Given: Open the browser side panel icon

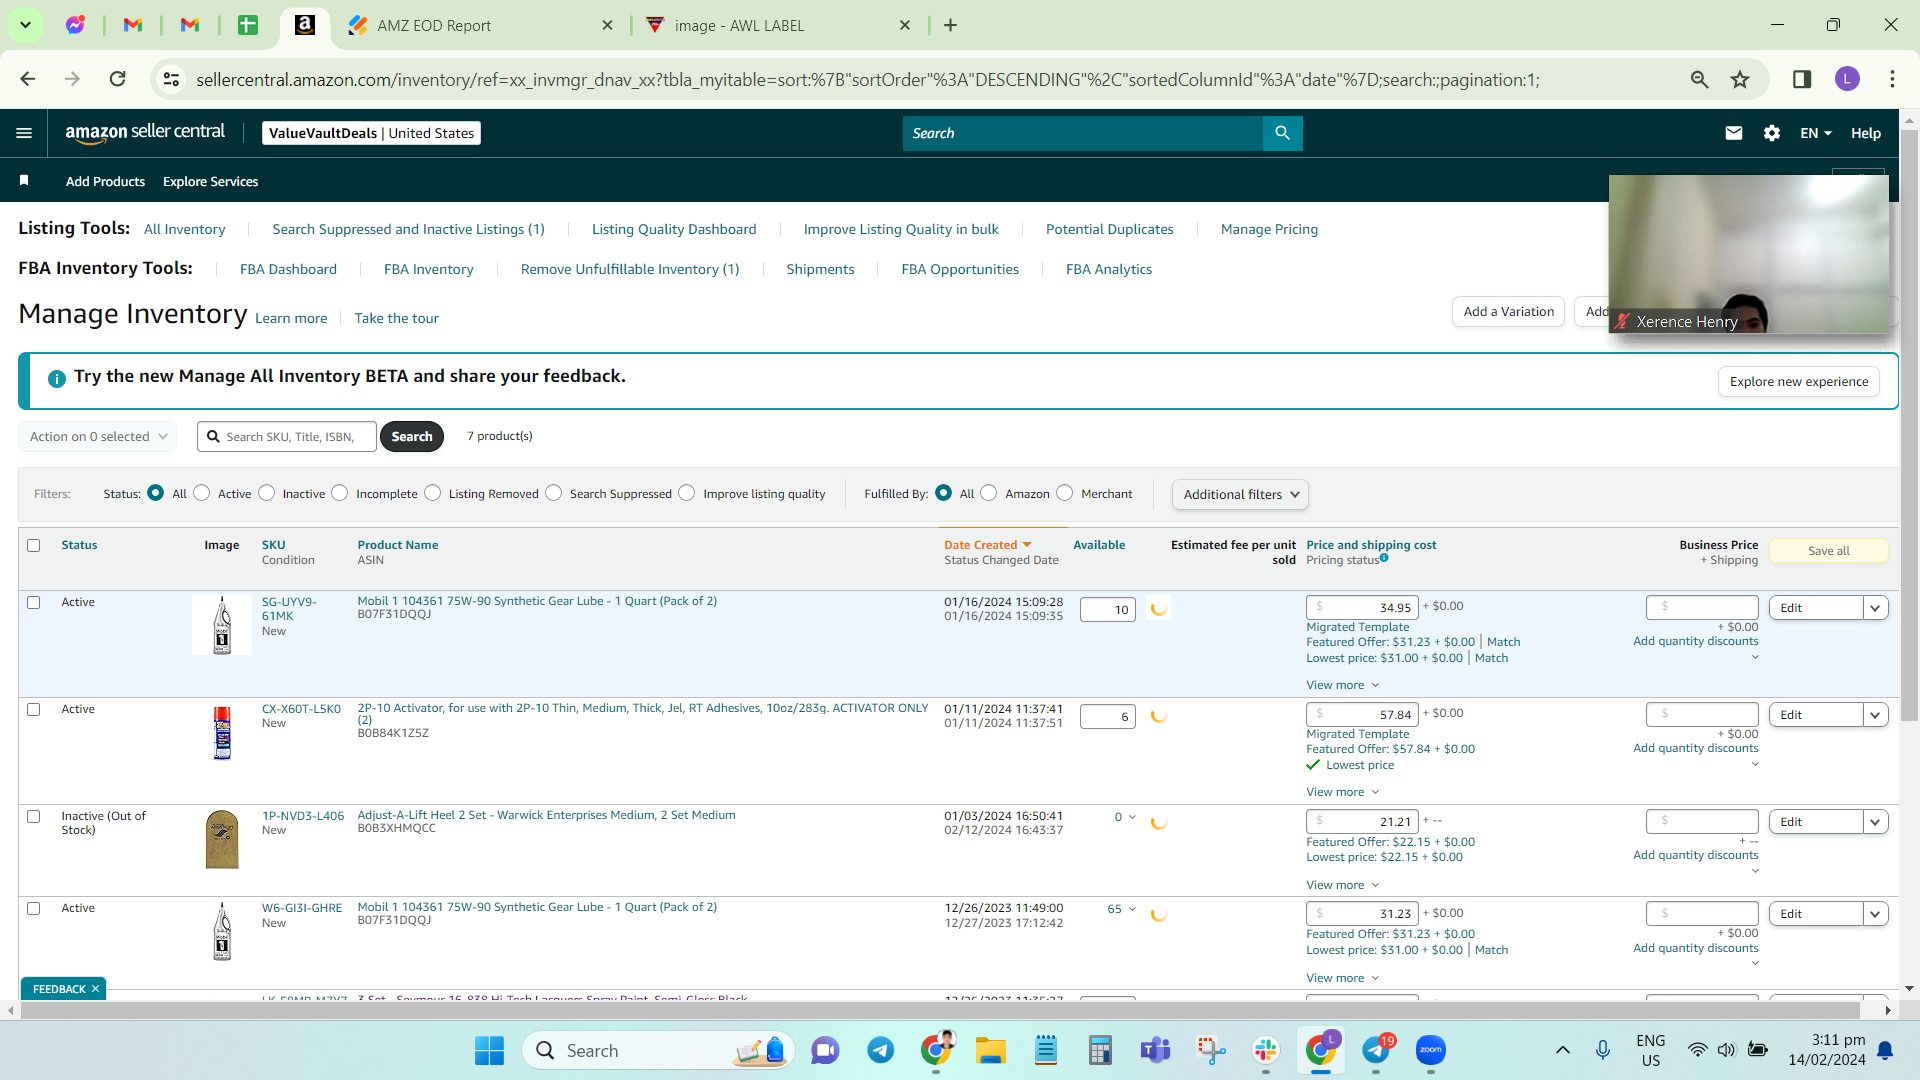Looking at the screenshot, I should (x=1802, y=79).
